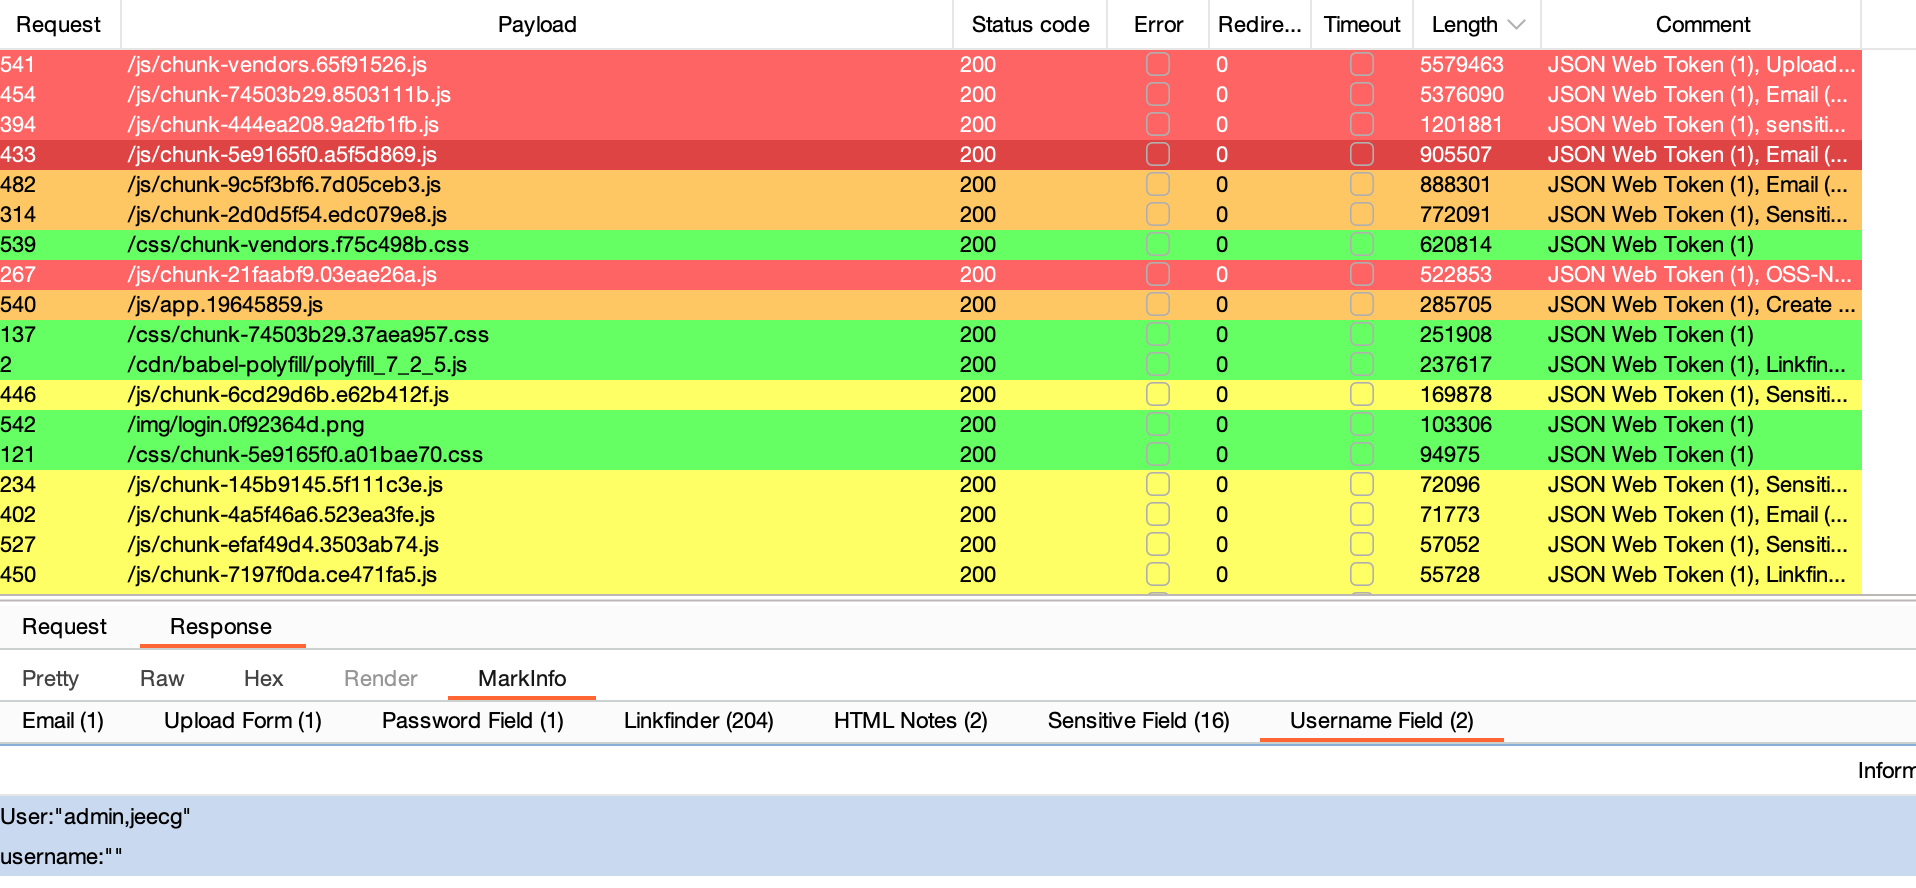Screen dimensions: 1916x888
Task: Open the Password Field (1) tab
Action: click(x=472, y=721)
